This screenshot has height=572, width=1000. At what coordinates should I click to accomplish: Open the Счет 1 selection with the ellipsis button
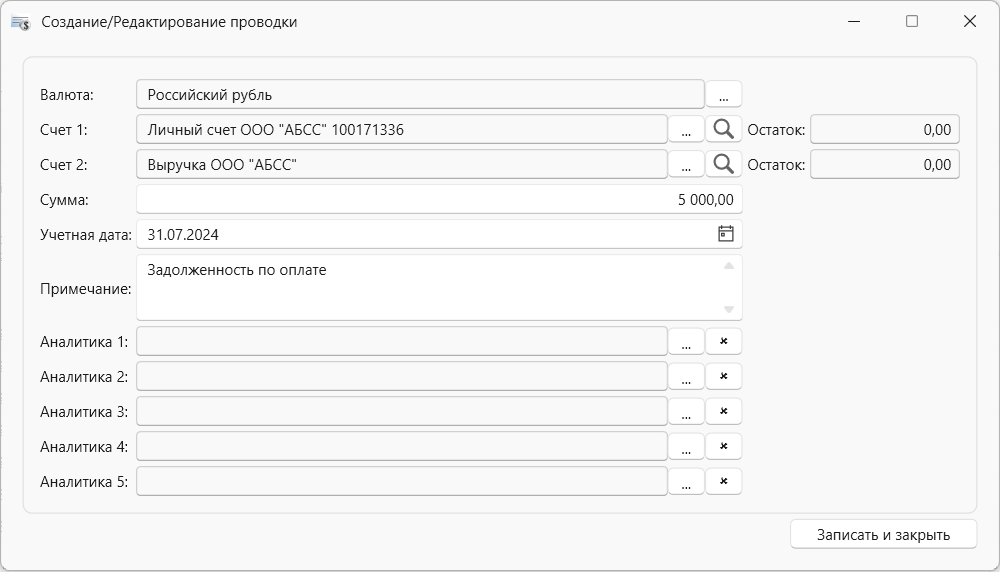(x=686, y=129)
